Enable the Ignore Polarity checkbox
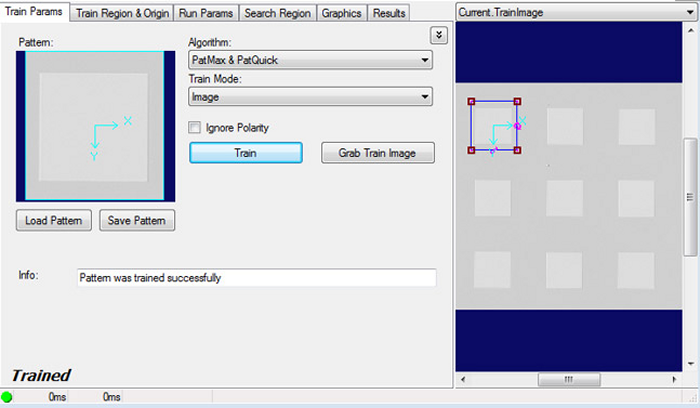 pos(196,128)
